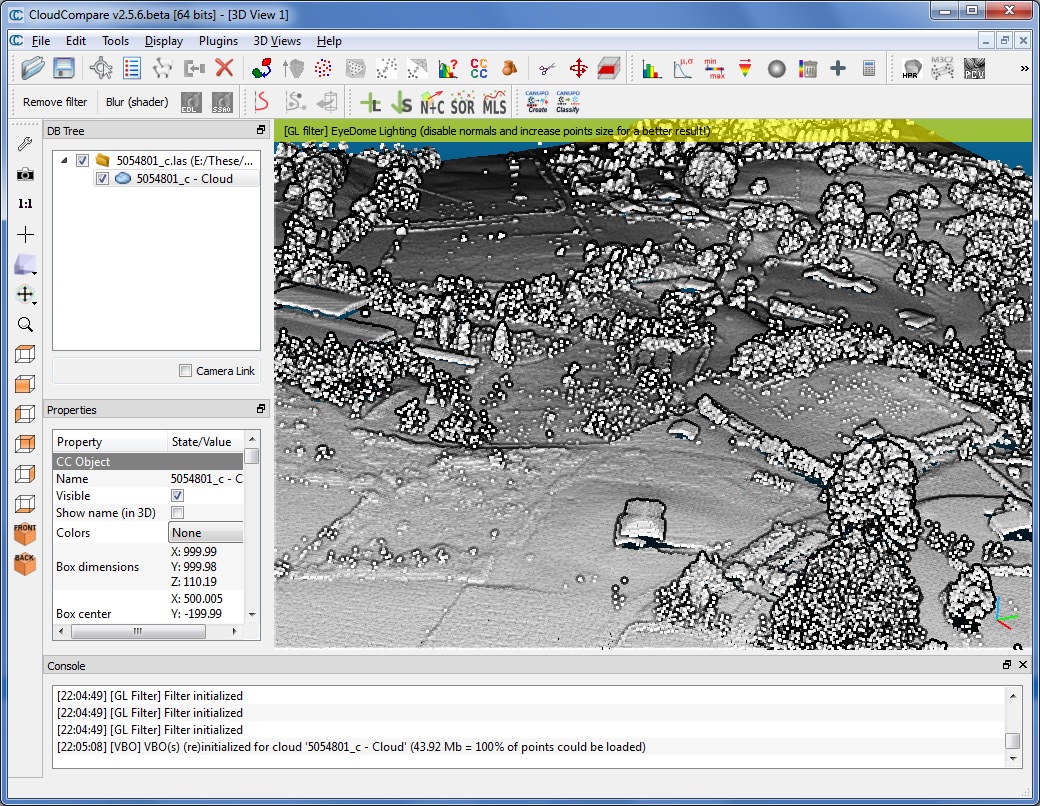
Task: Activate the SOR filter tool
Action: (x=462, y=102)
